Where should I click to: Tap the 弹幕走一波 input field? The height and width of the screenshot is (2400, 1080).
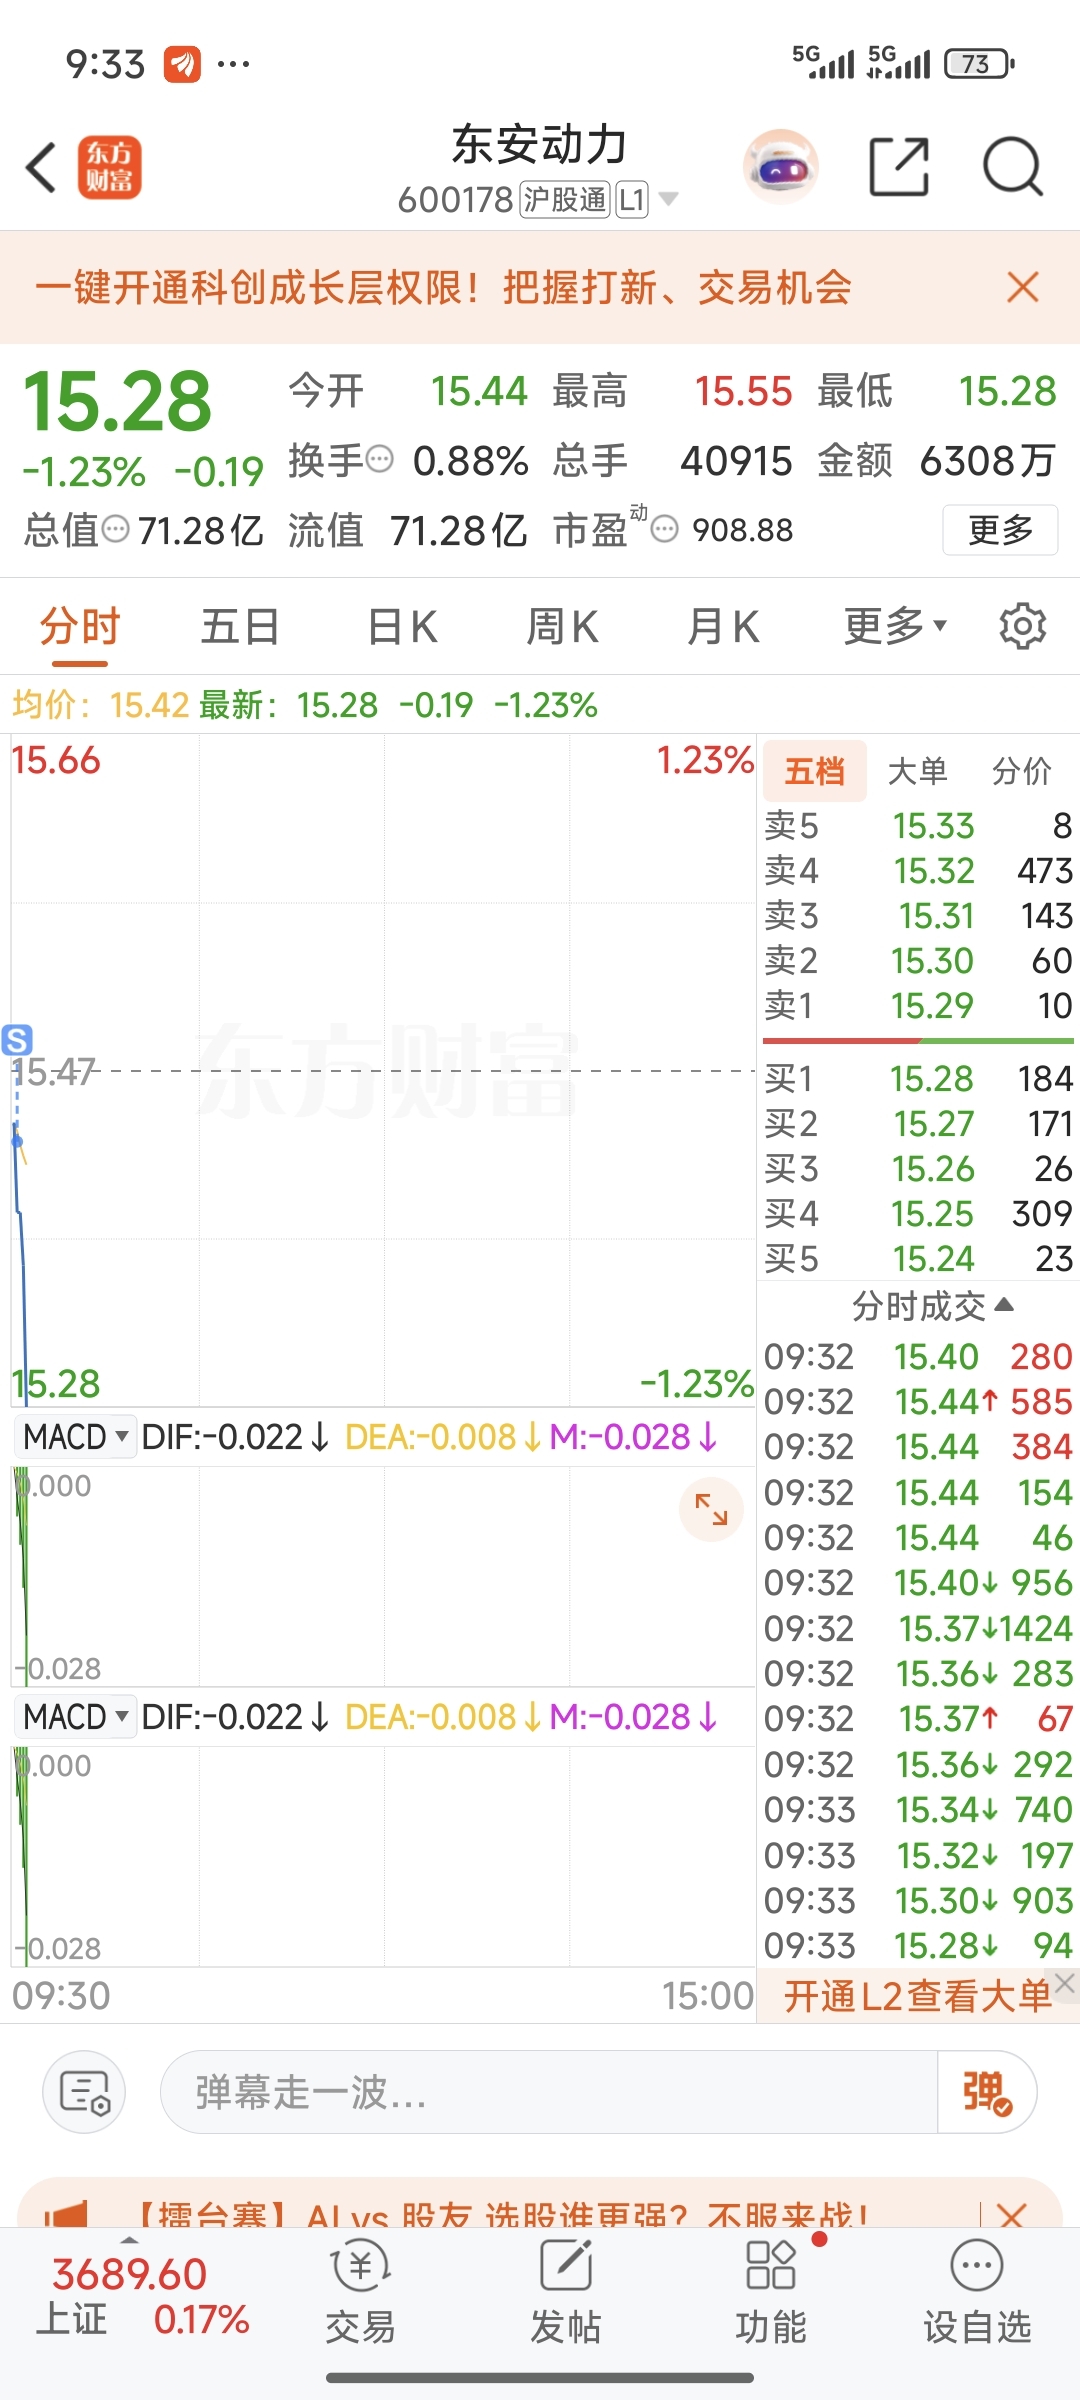click(549, 2092)
